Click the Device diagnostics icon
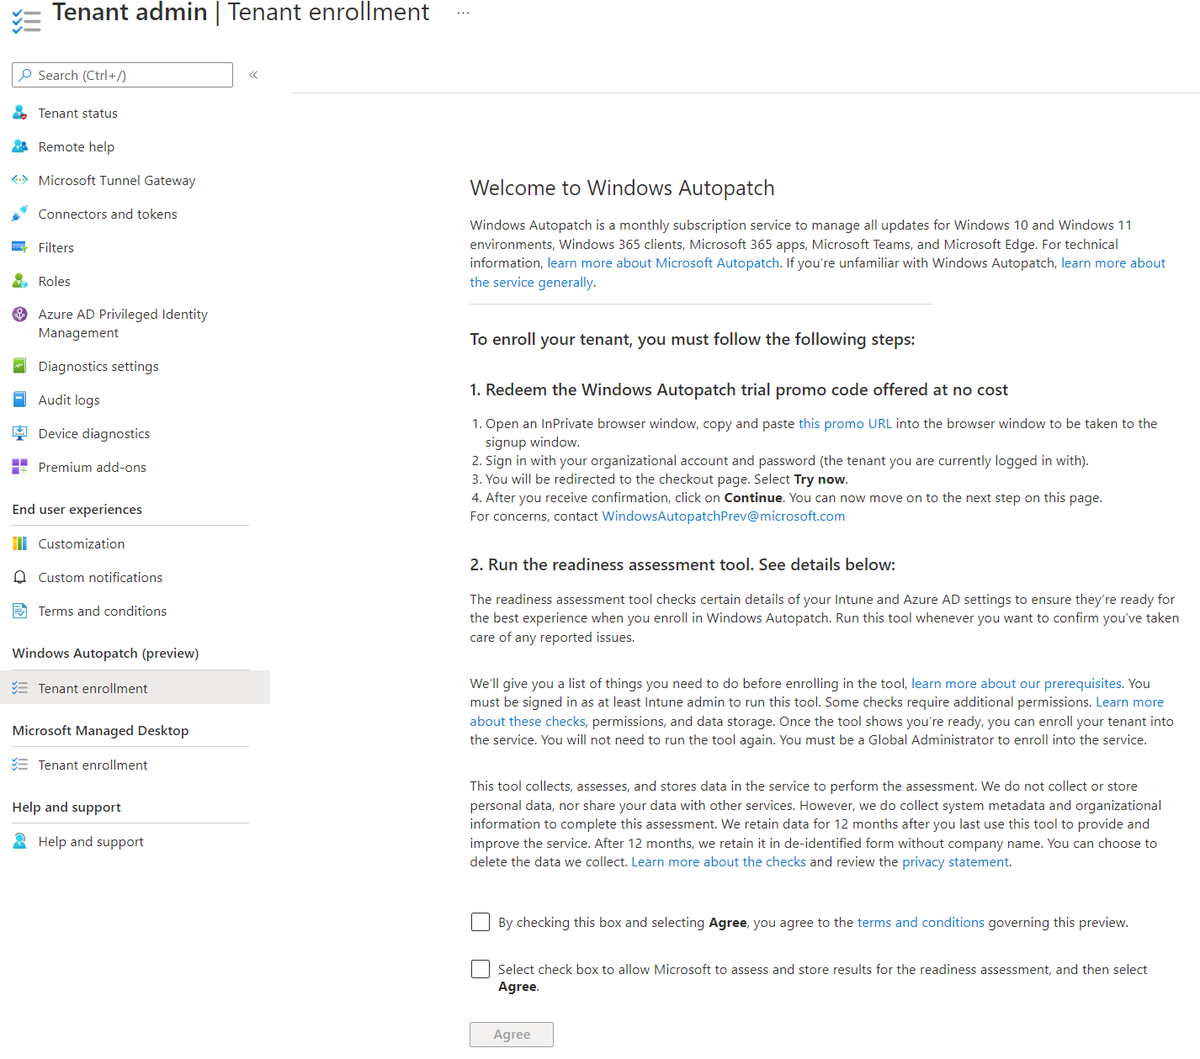 [20, 433]
